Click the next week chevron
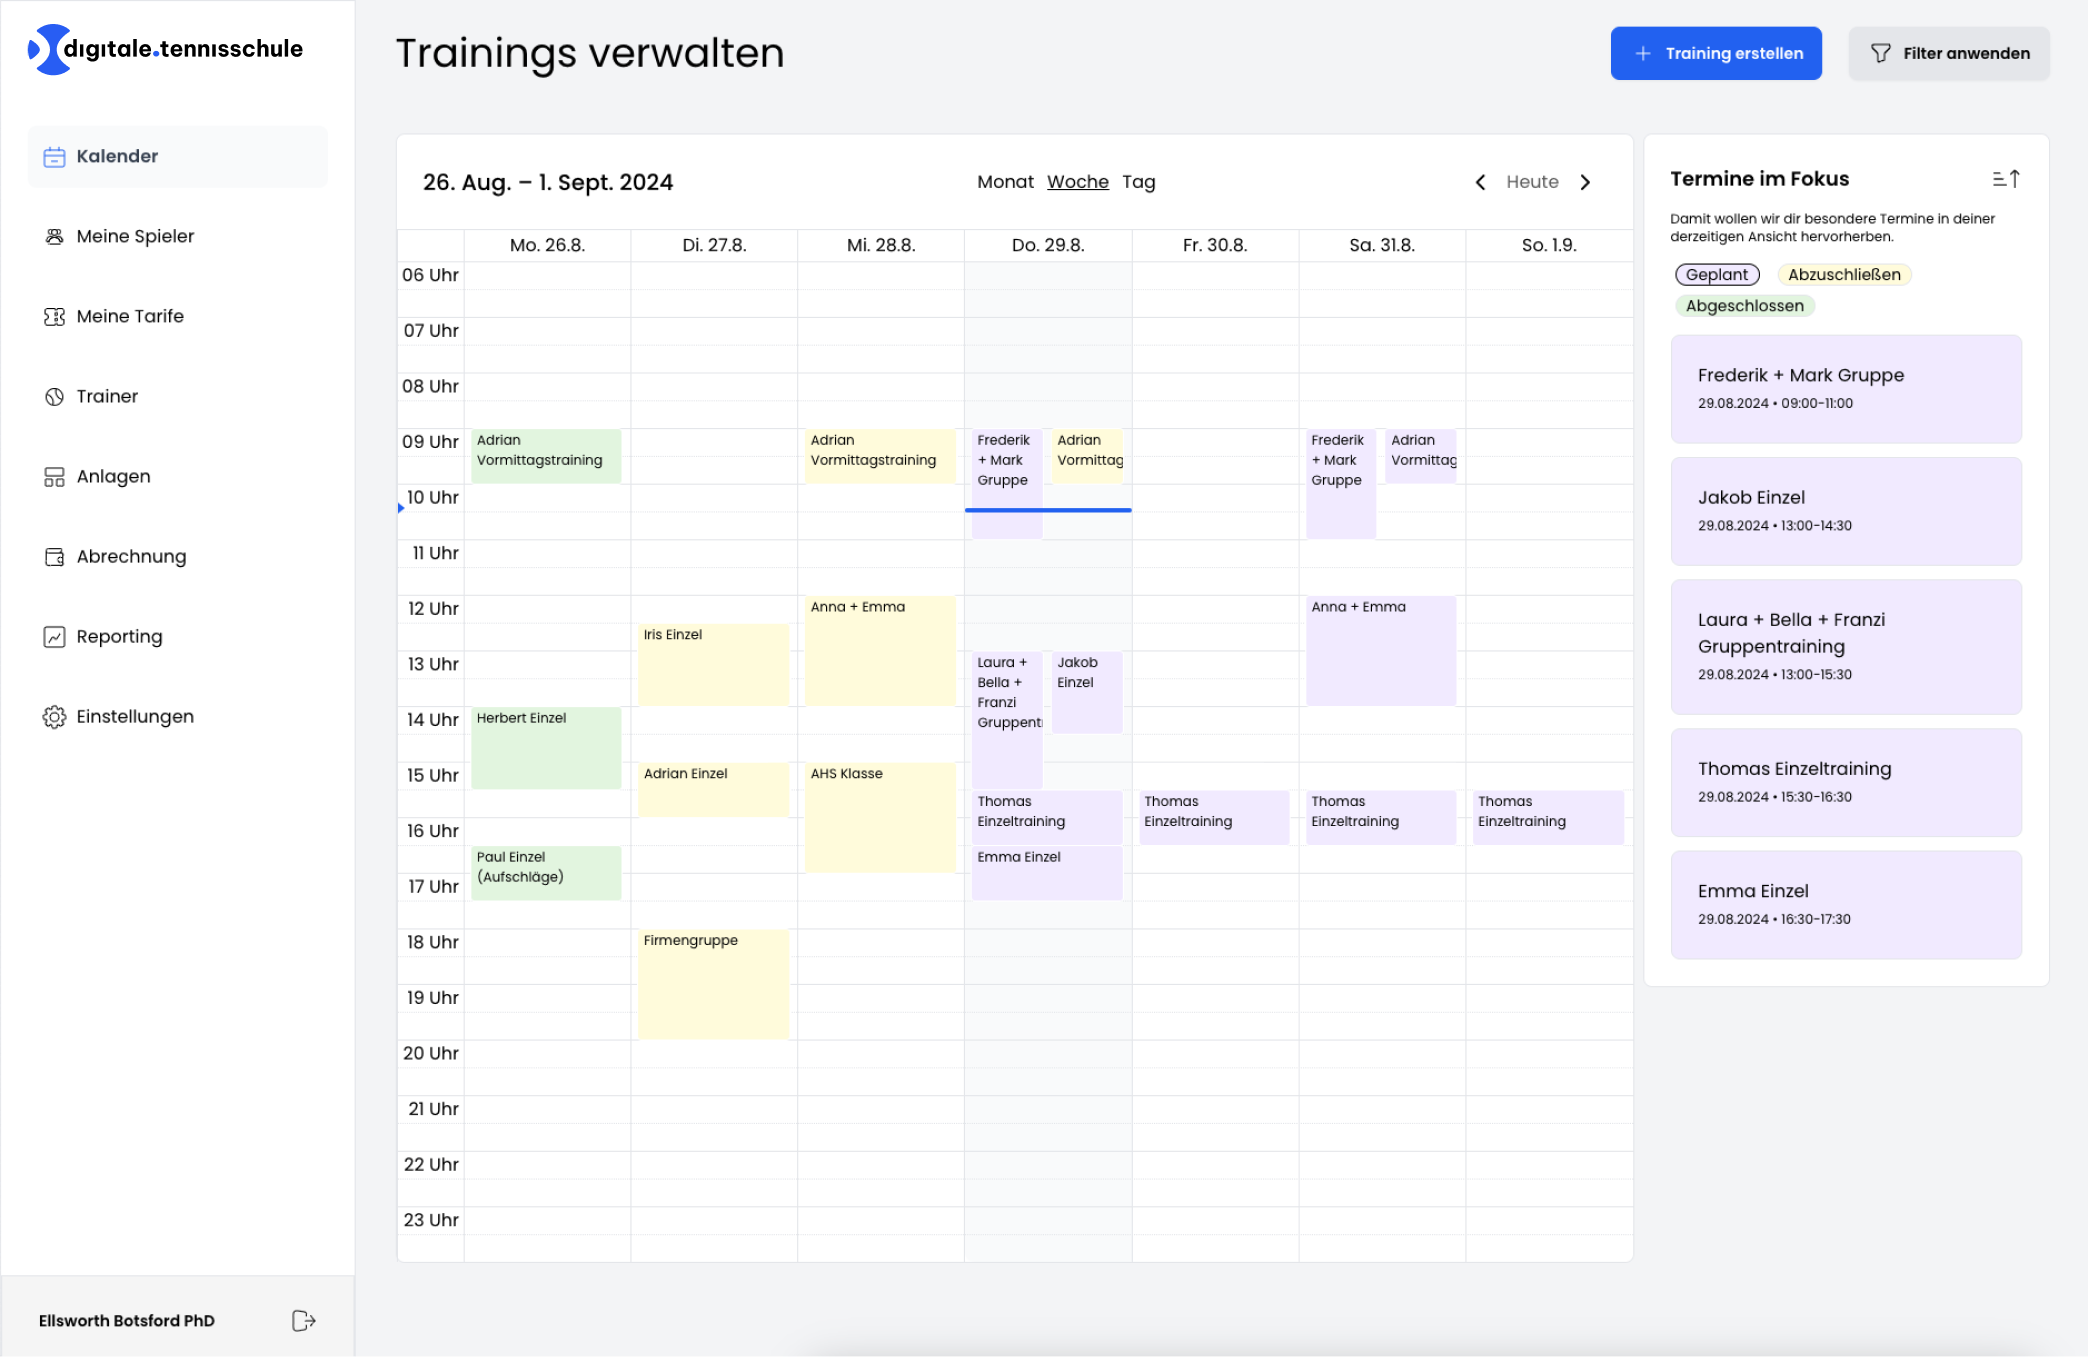 point(1586,182)
